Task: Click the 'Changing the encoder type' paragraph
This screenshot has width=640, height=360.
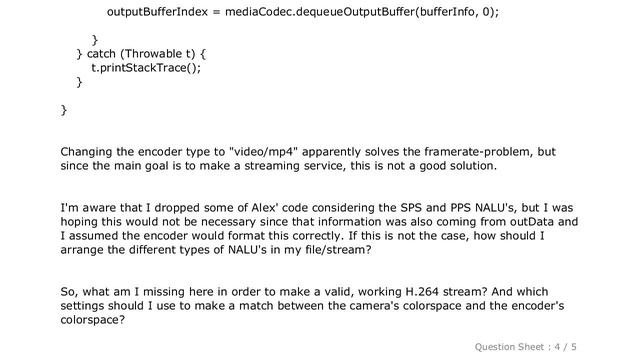Action: [x=308, y=159]
